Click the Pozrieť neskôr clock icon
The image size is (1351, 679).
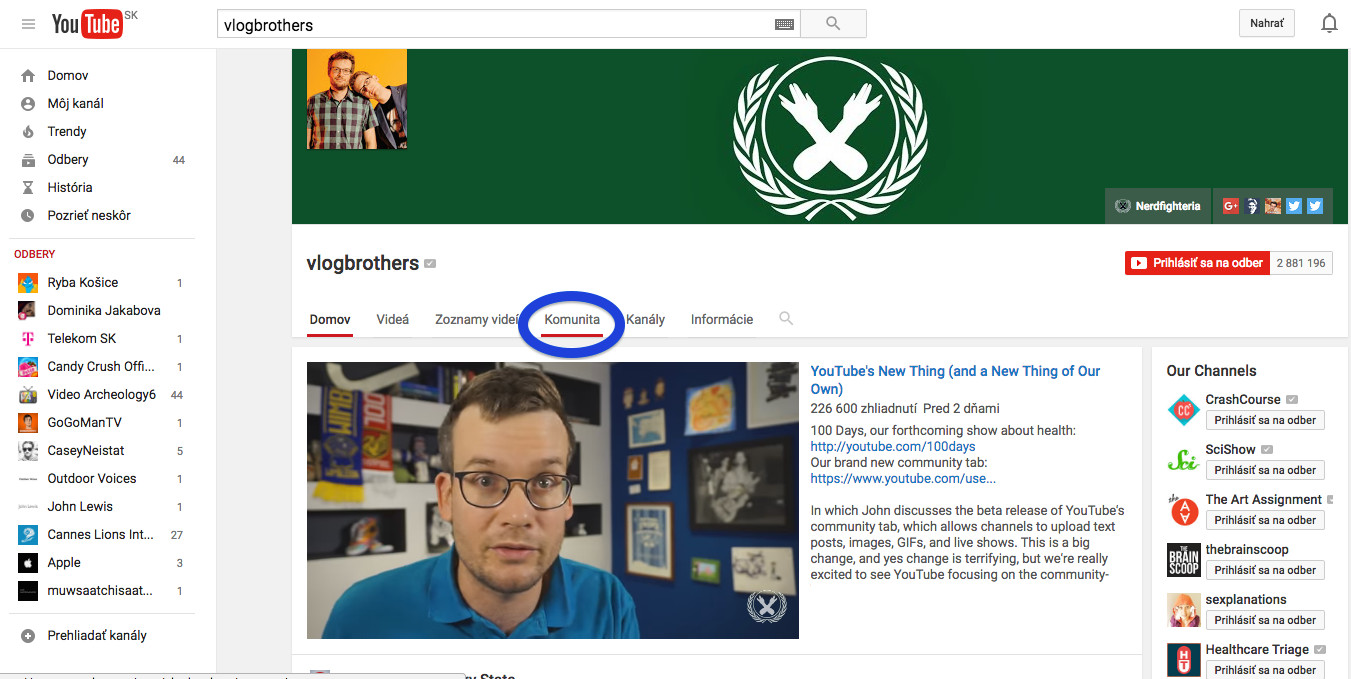28,215
